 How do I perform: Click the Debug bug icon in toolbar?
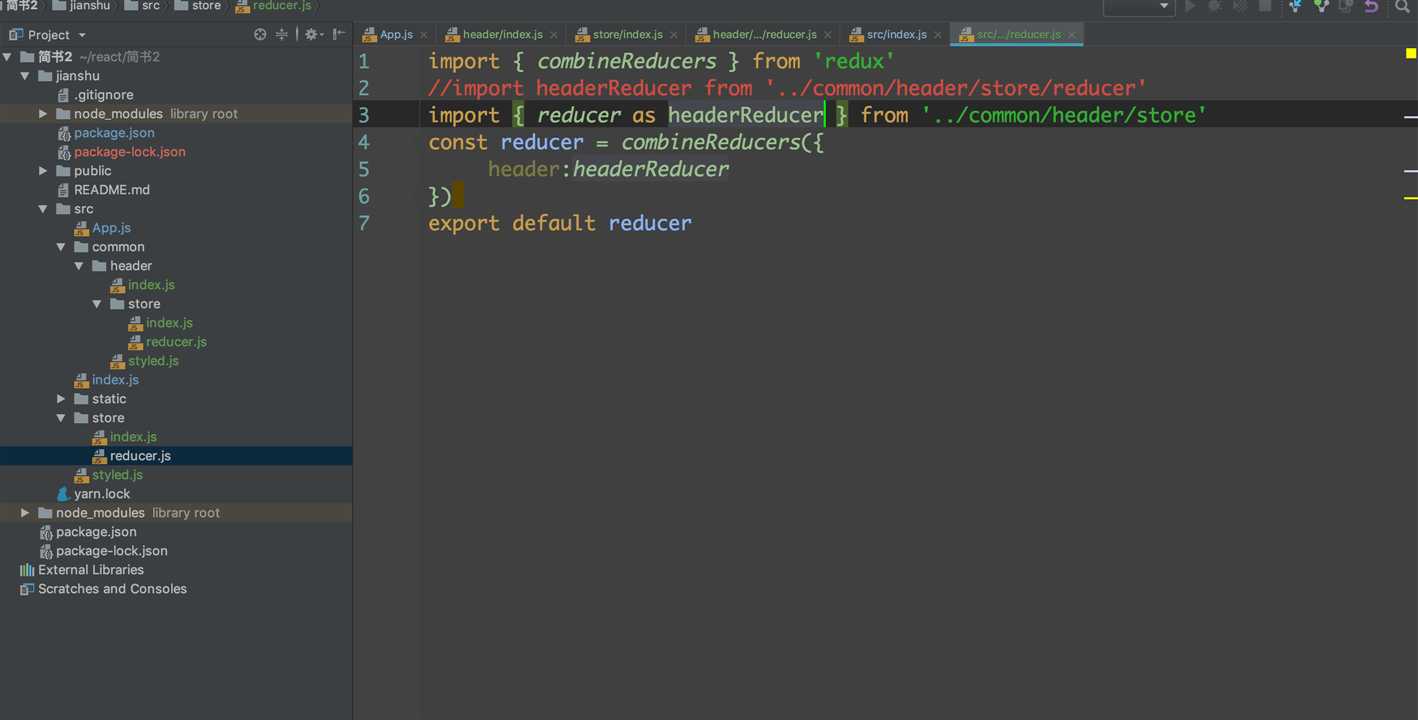click(1215, 6)
